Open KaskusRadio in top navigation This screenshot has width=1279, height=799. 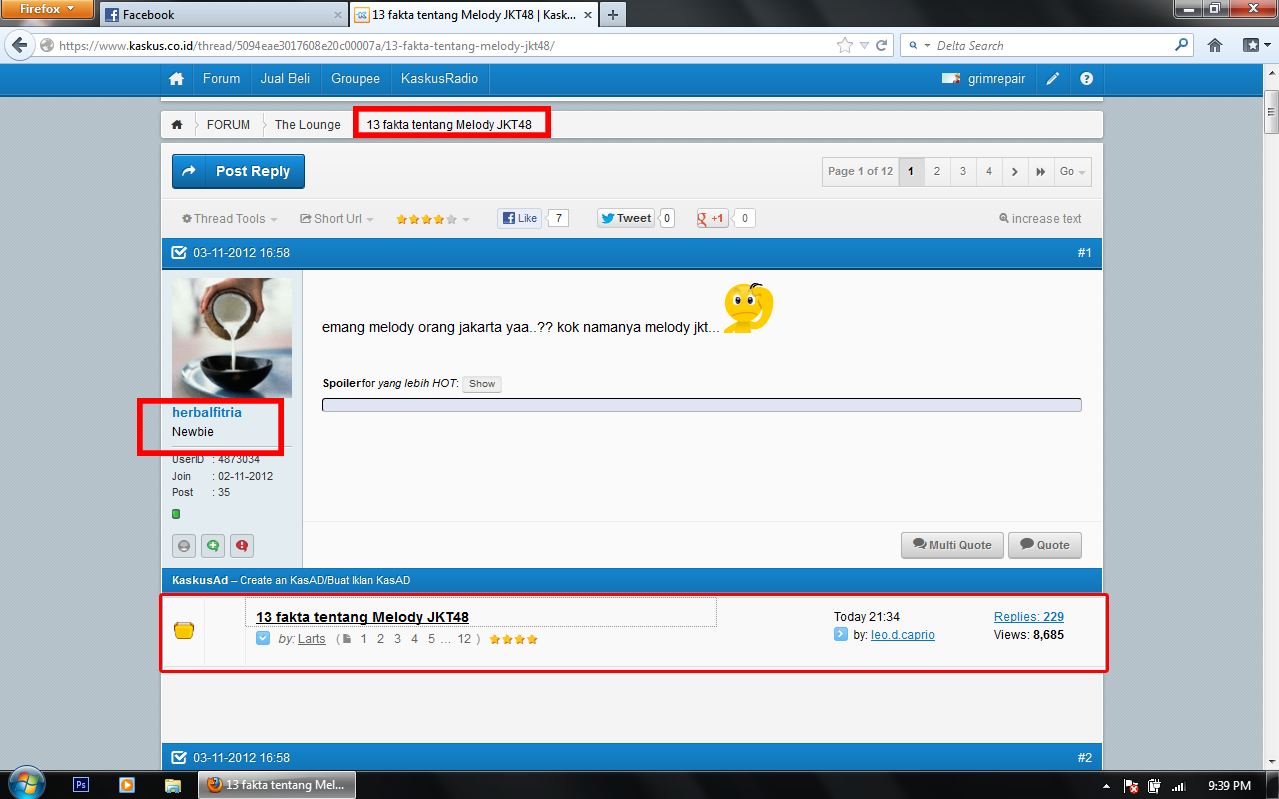click(439, 79)
